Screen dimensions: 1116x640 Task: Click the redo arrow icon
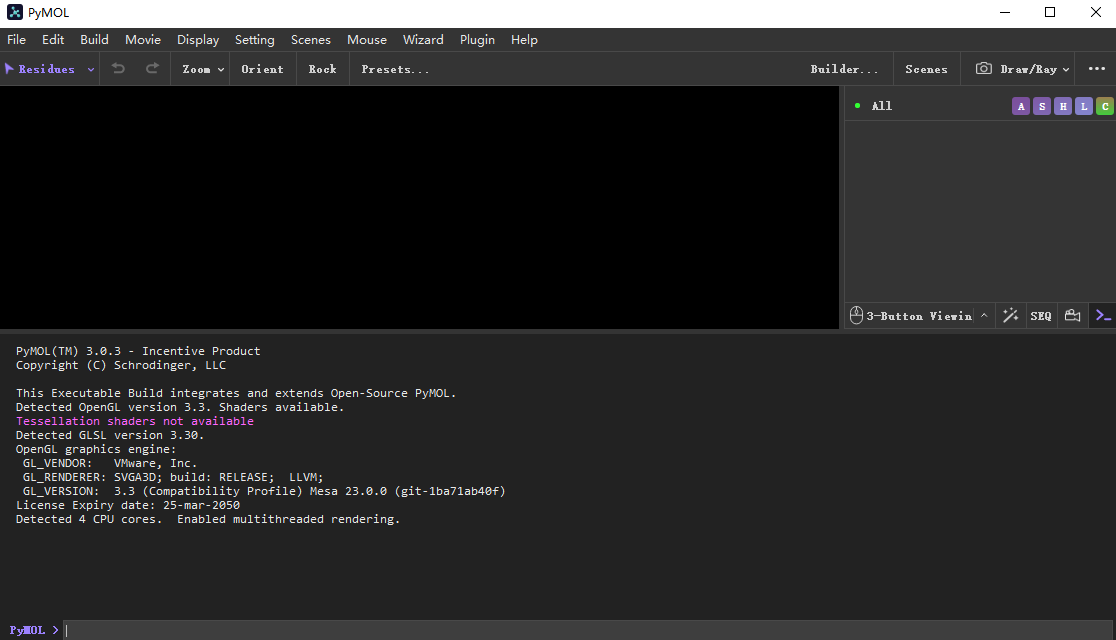coord(152,69)
